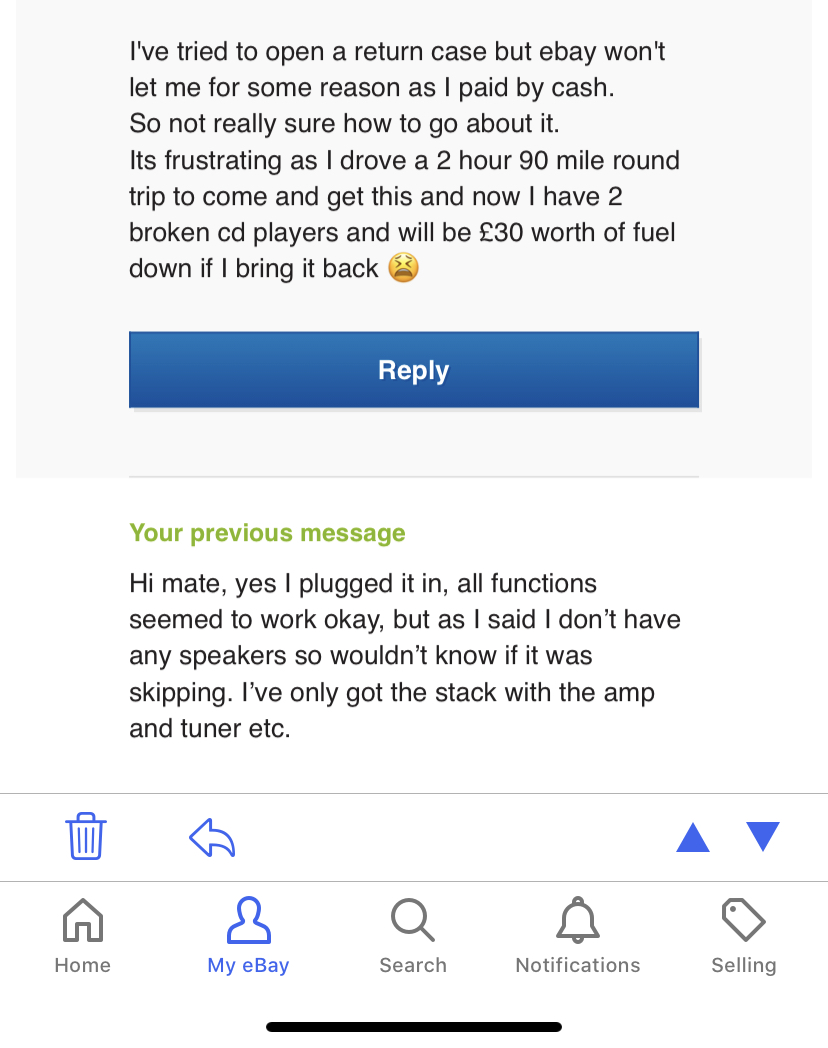Tap the magnifying glass icon
Screen dimensions: 828x1048
pos(413,920)
